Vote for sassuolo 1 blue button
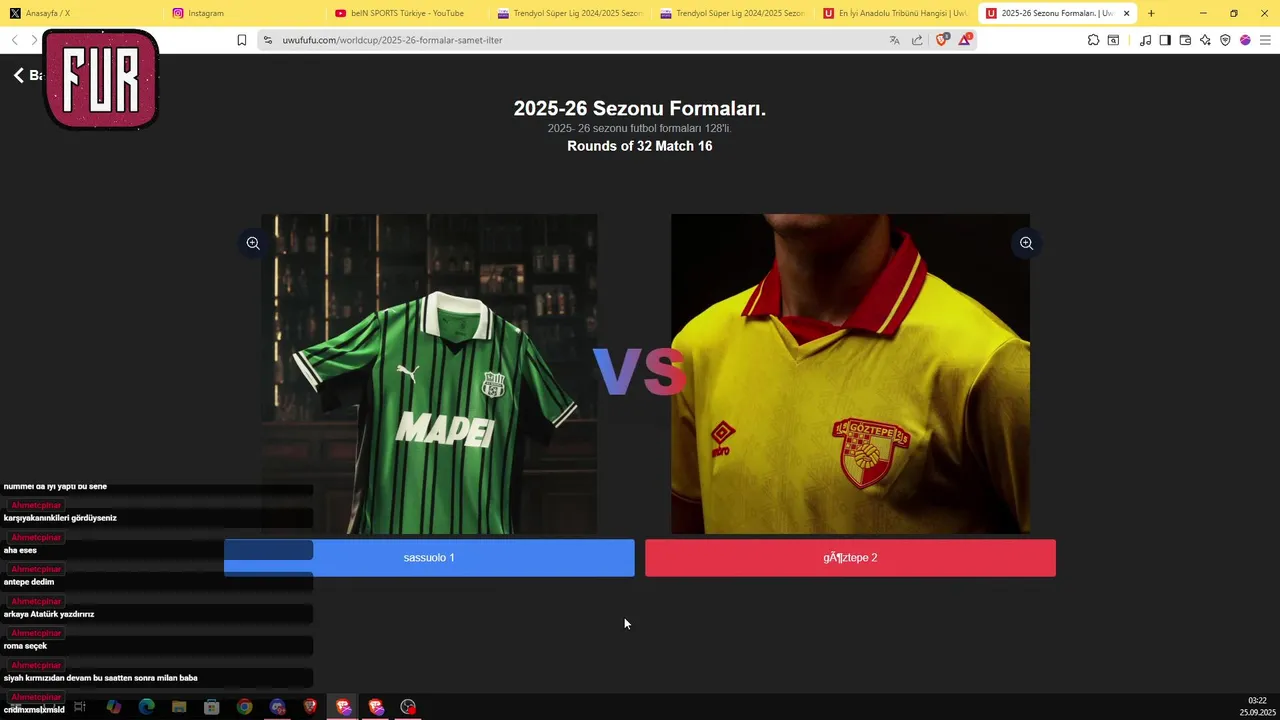 (429, 558)
